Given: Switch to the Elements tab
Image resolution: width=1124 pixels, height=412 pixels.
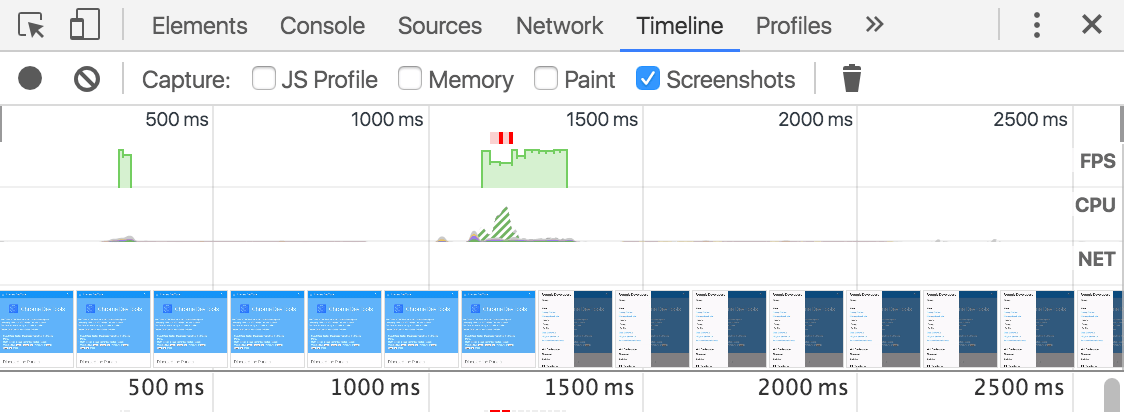Looking at the screenshot, I should [199, 26].
